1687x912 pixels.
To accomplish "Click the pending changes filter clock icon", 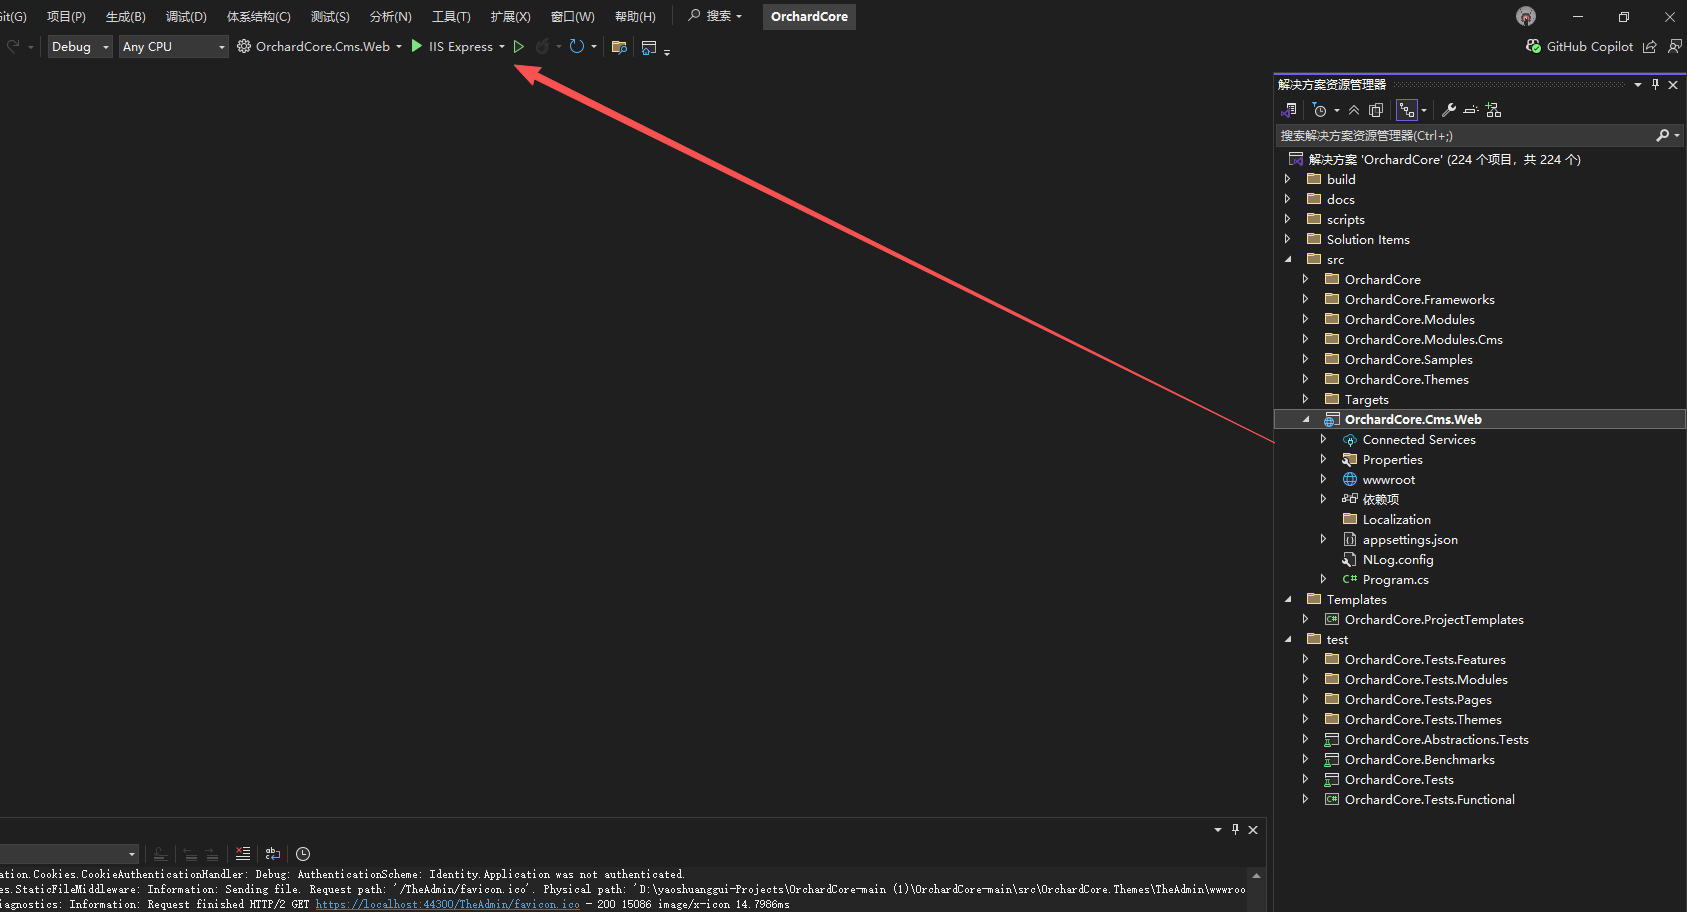I will tap(1320, 110).
